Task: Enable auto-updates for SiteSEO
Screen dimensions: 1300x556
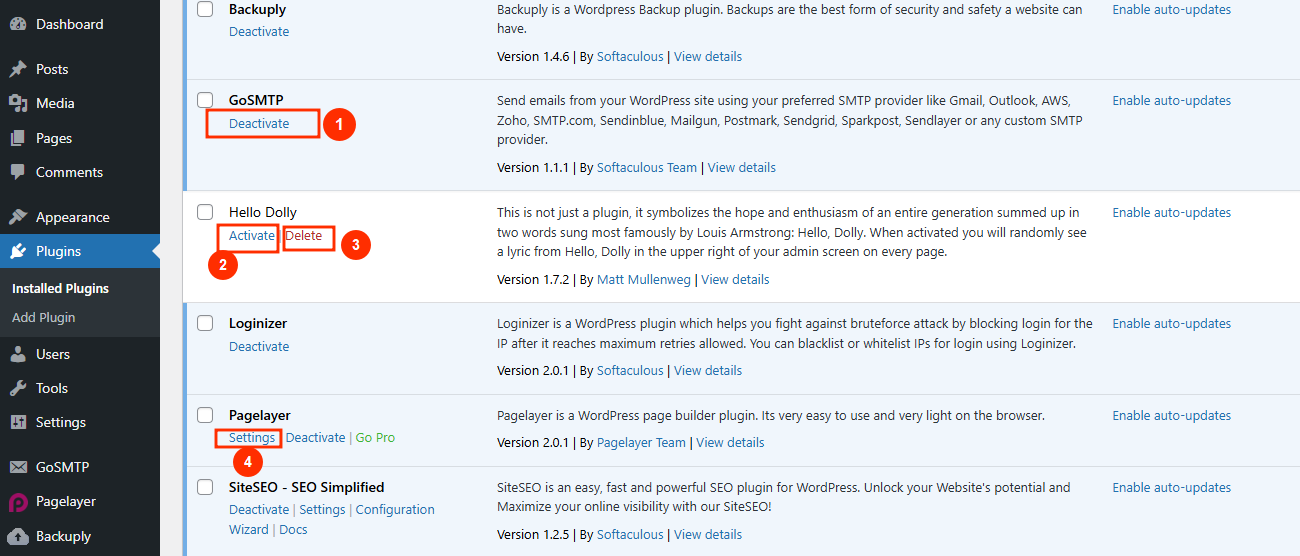Action: tap(1172, 488)
